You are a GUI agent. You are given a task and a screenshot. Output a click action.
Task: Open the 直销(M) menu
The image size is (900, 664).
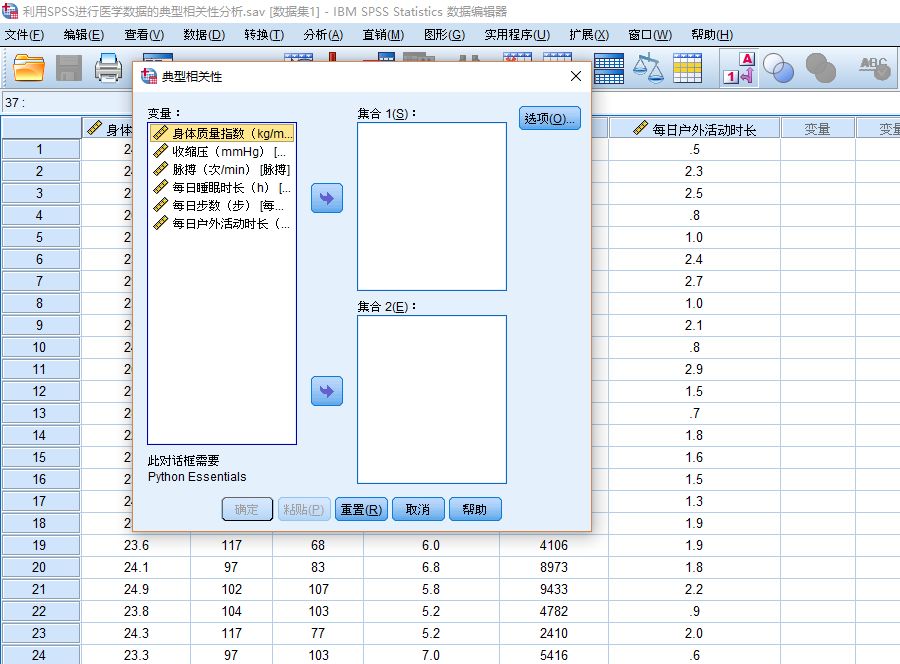pos(383,35)
